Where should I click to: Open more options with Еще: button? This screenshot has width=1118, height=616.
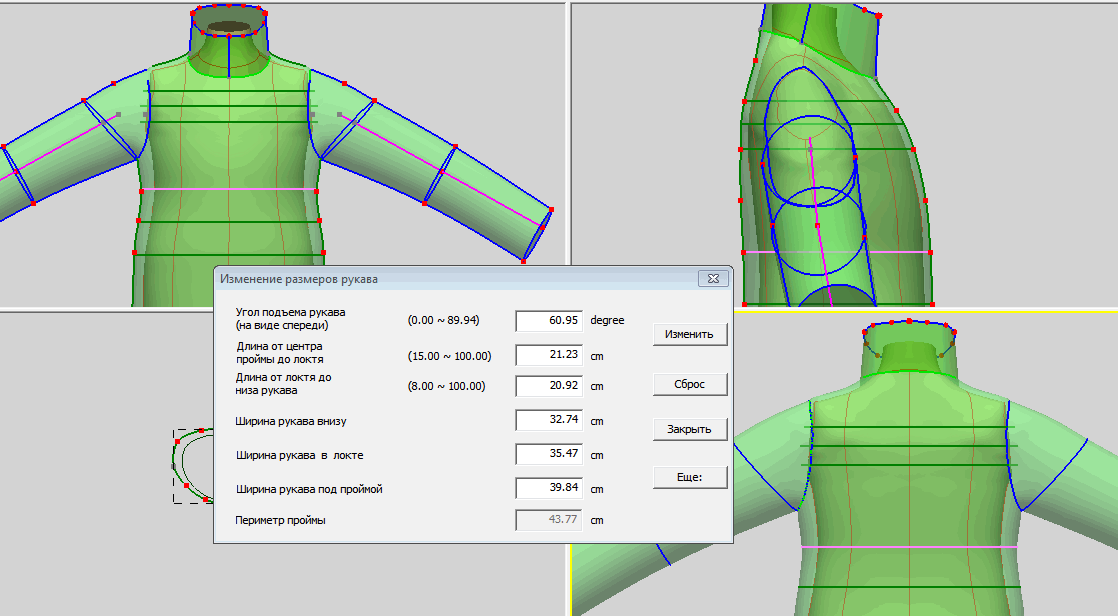point(689,477)
